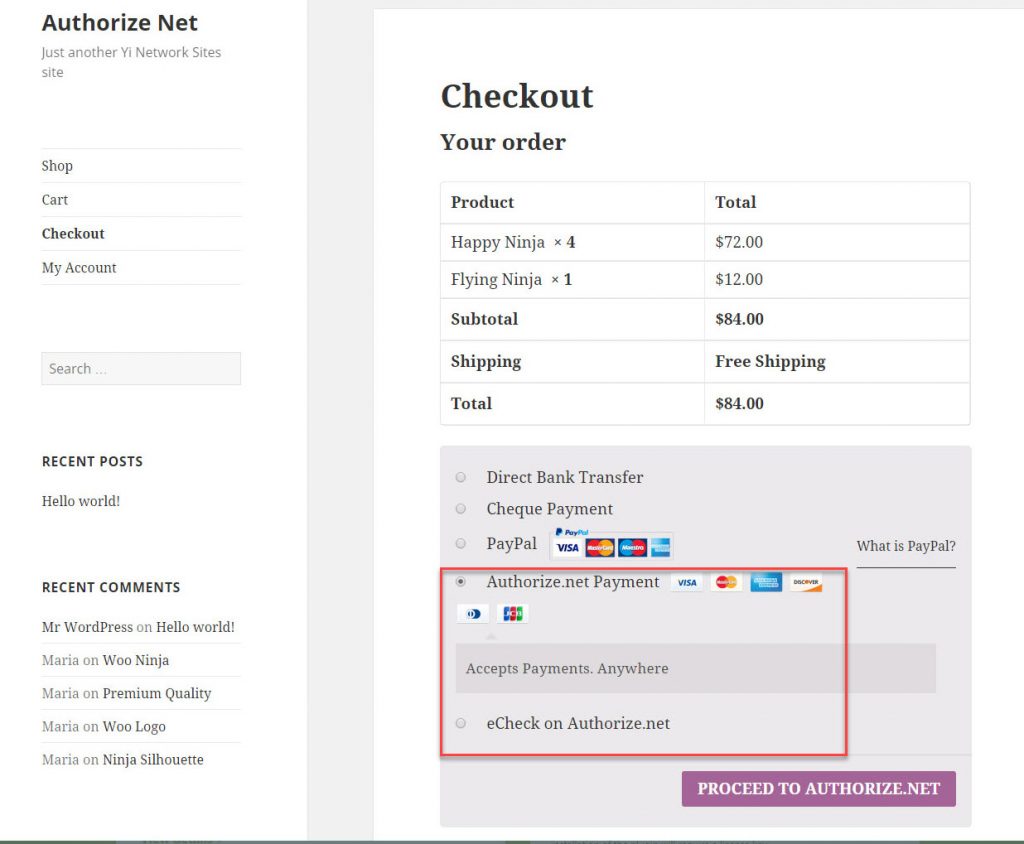This screenshot has height=844, width=1024.
Task: Open the Ninja Silhouette comment link
Action: 153,760
